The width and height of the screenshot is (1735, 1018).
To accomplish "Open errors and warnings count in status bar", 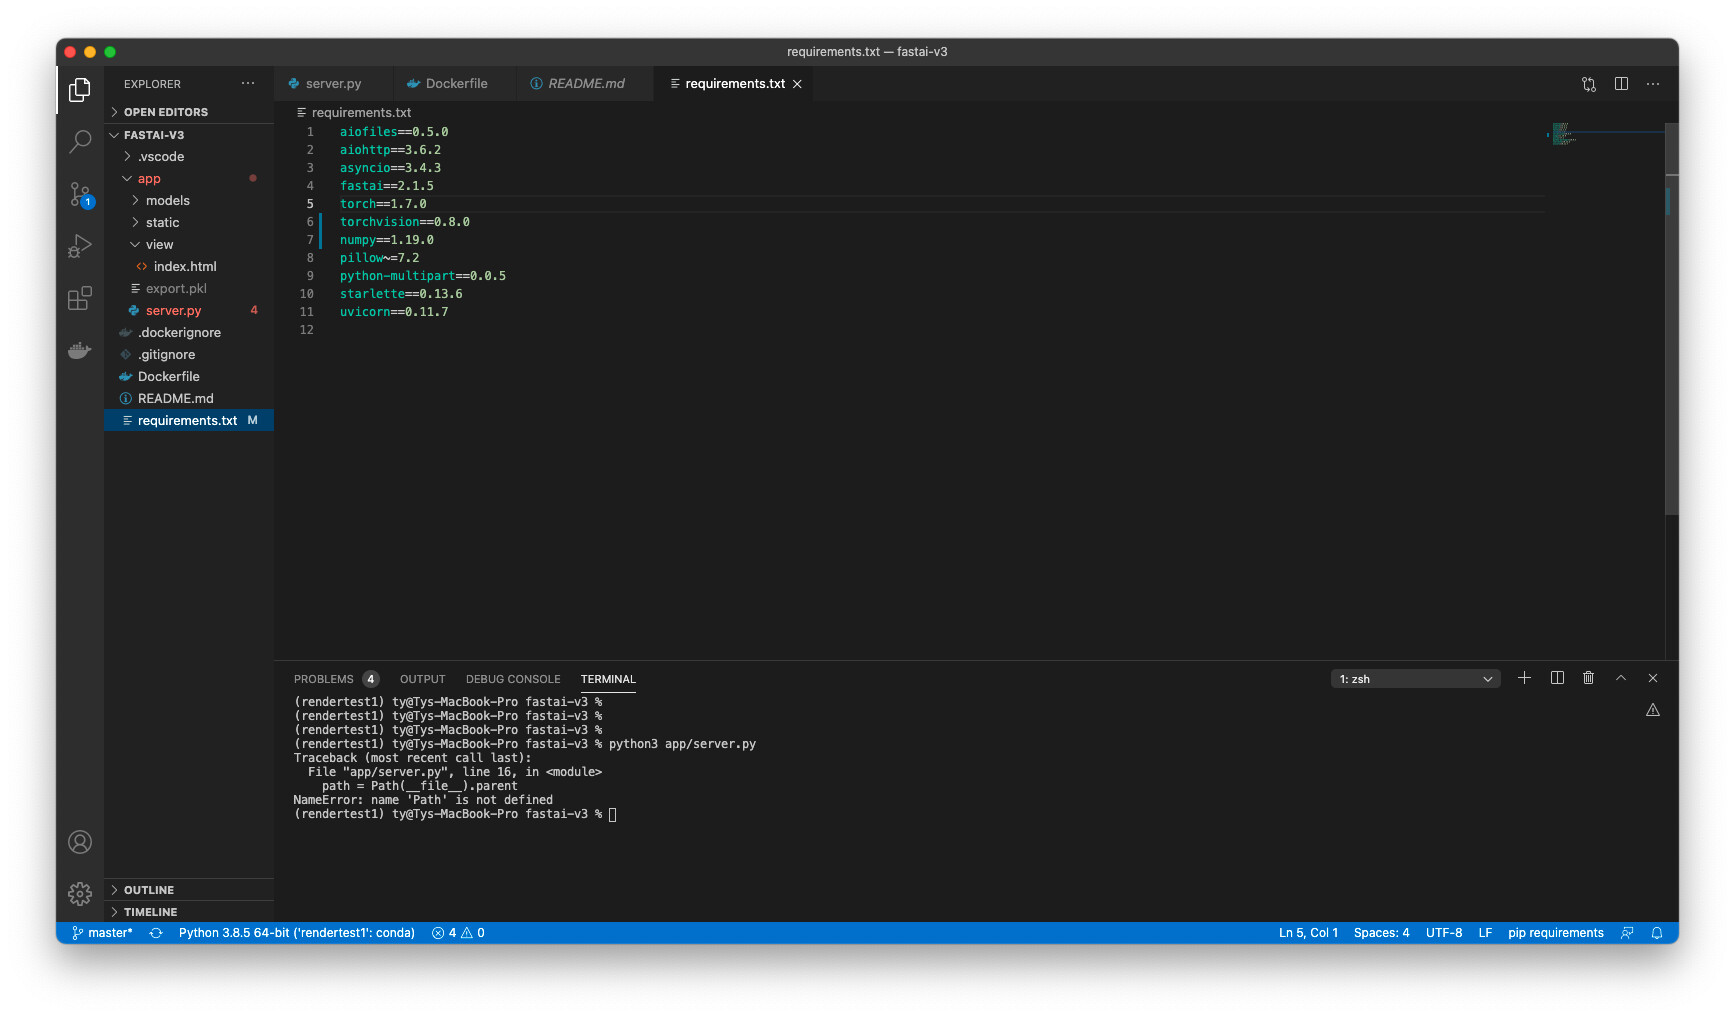I will tap(458, 933).
